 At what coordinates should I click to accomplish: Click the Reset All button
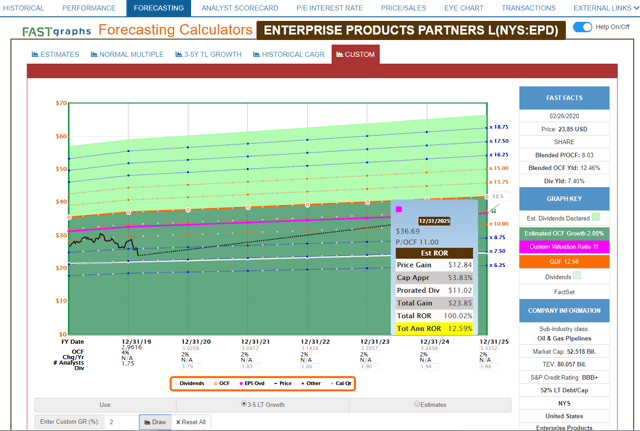[191, 422]
